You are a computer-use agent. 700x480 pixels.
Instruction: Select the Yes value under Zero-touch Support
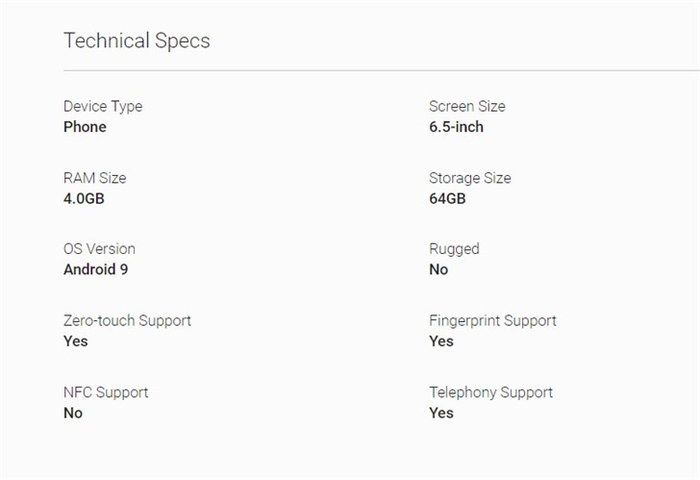[76, 342]
